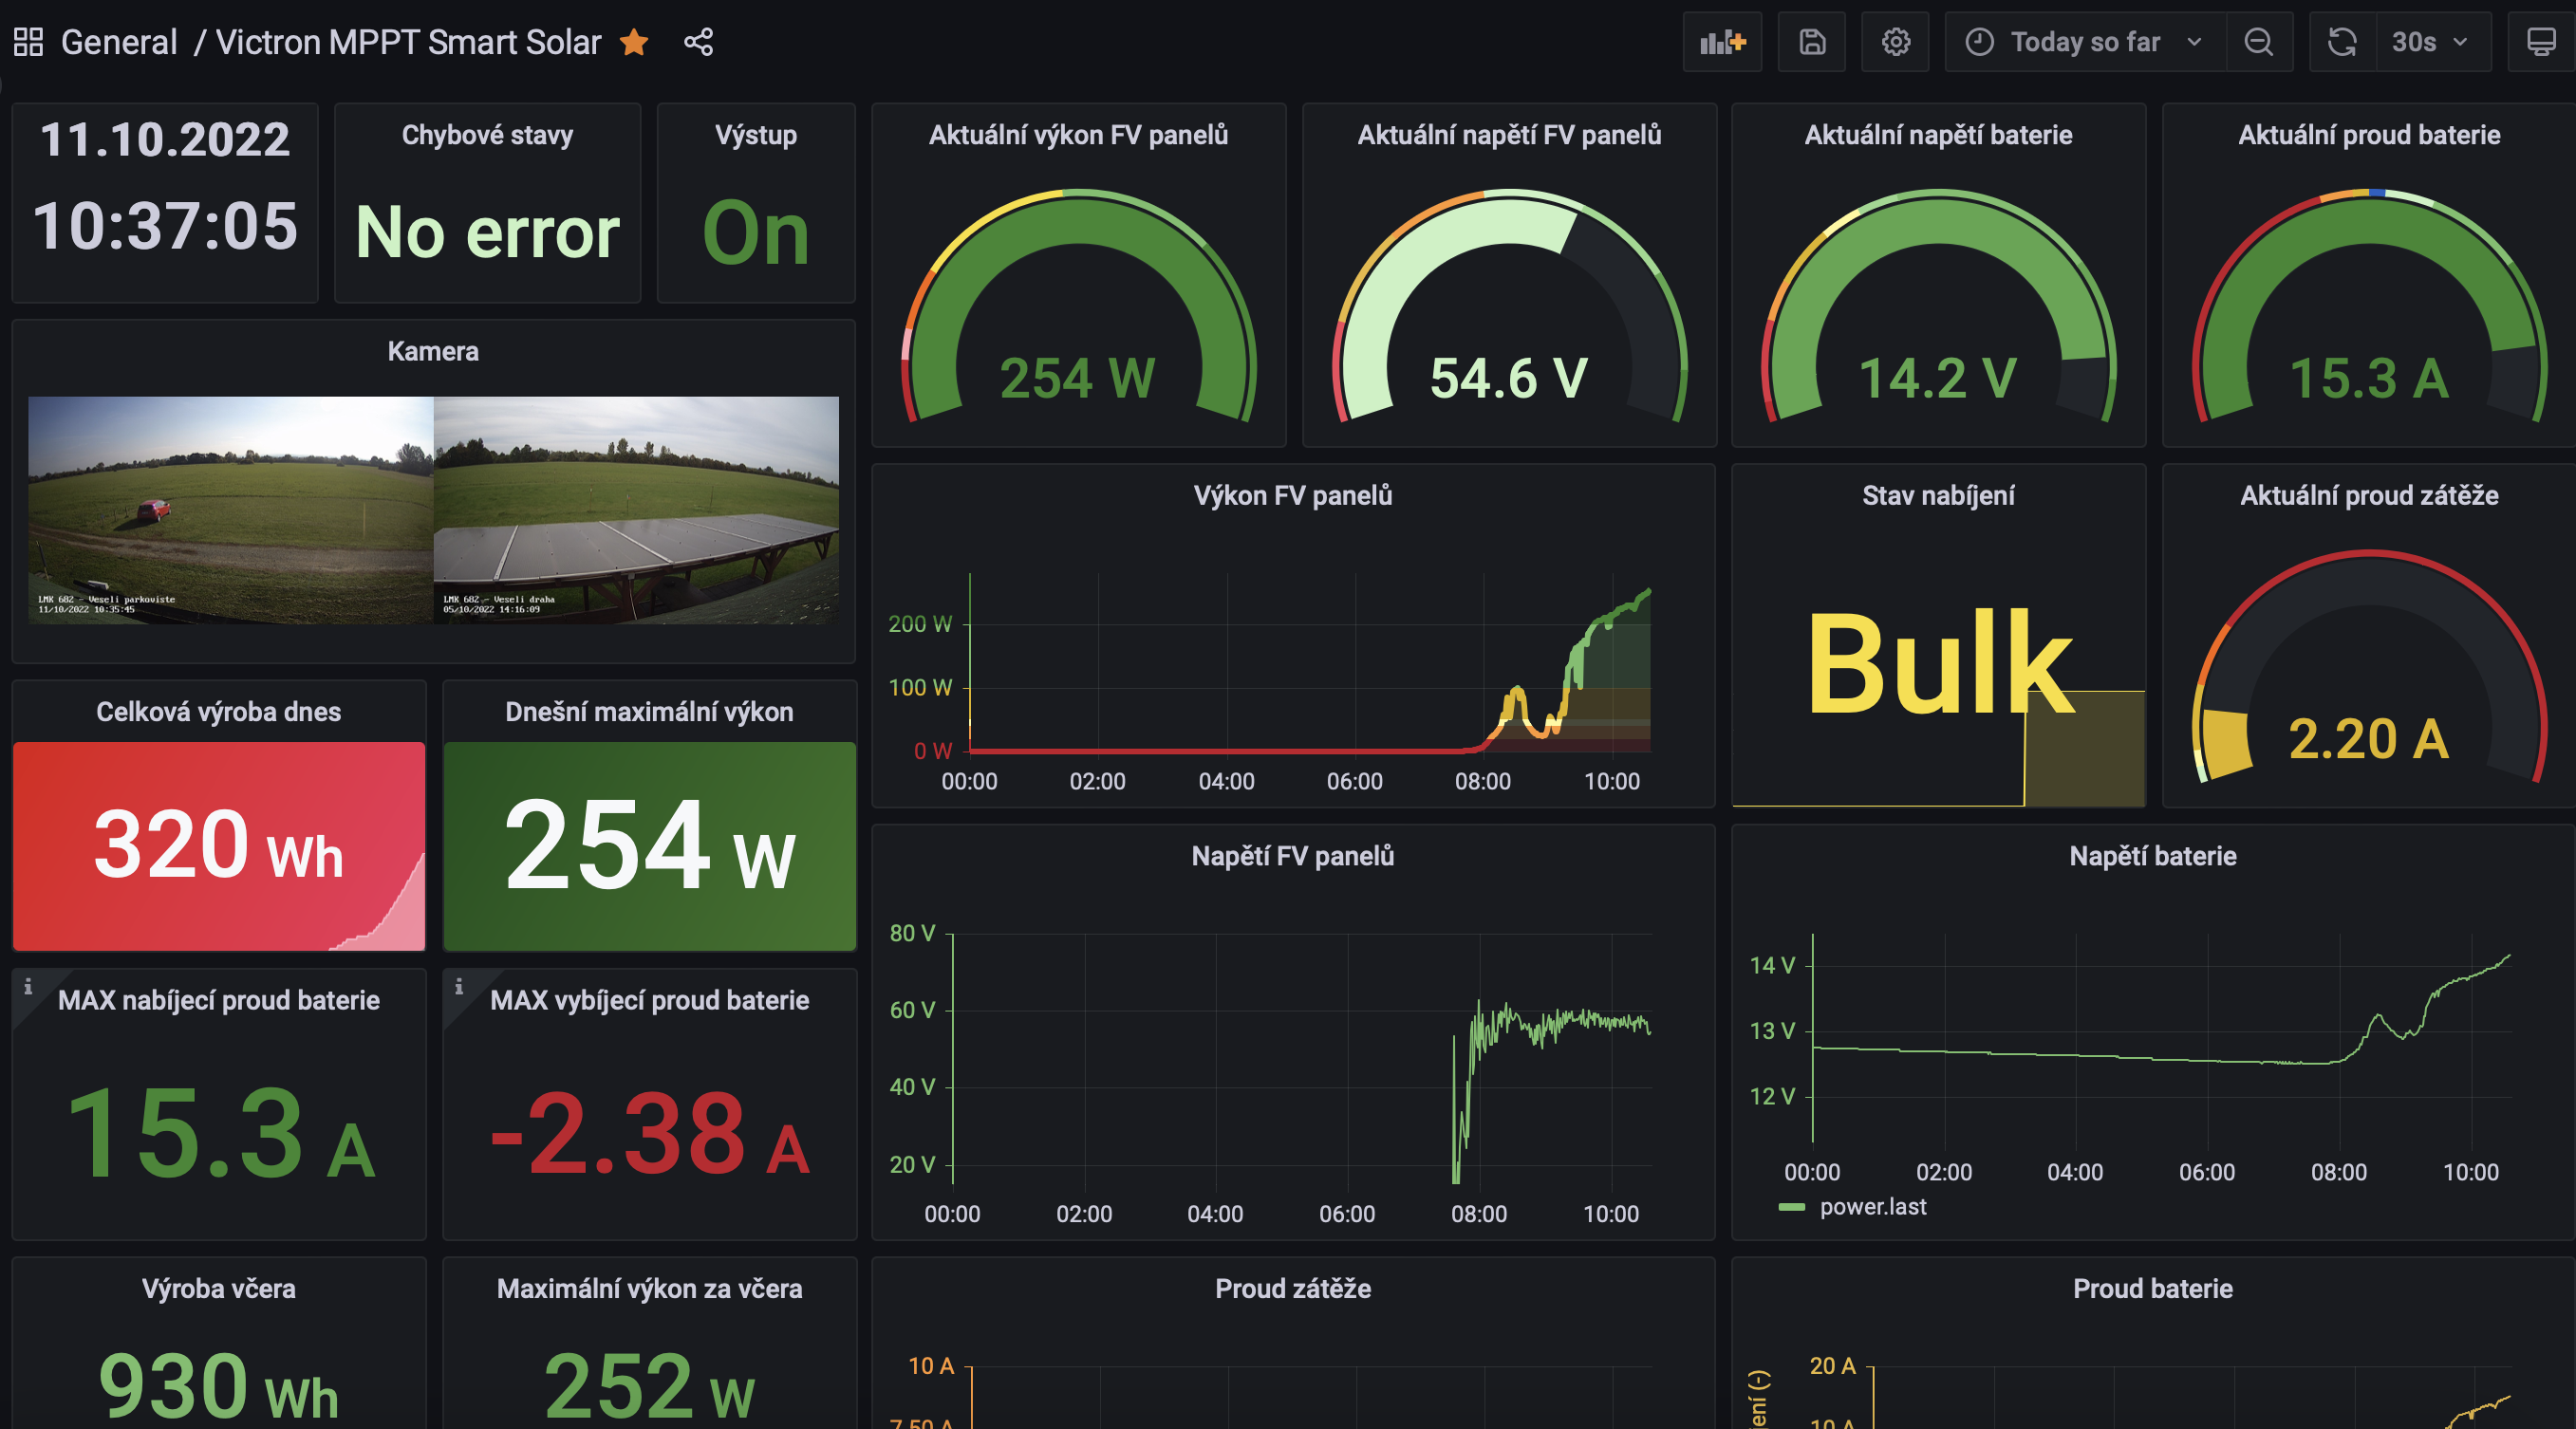2576x1429 pixels.
Task: Click the share dashboard icon
Action: (698, 42)
